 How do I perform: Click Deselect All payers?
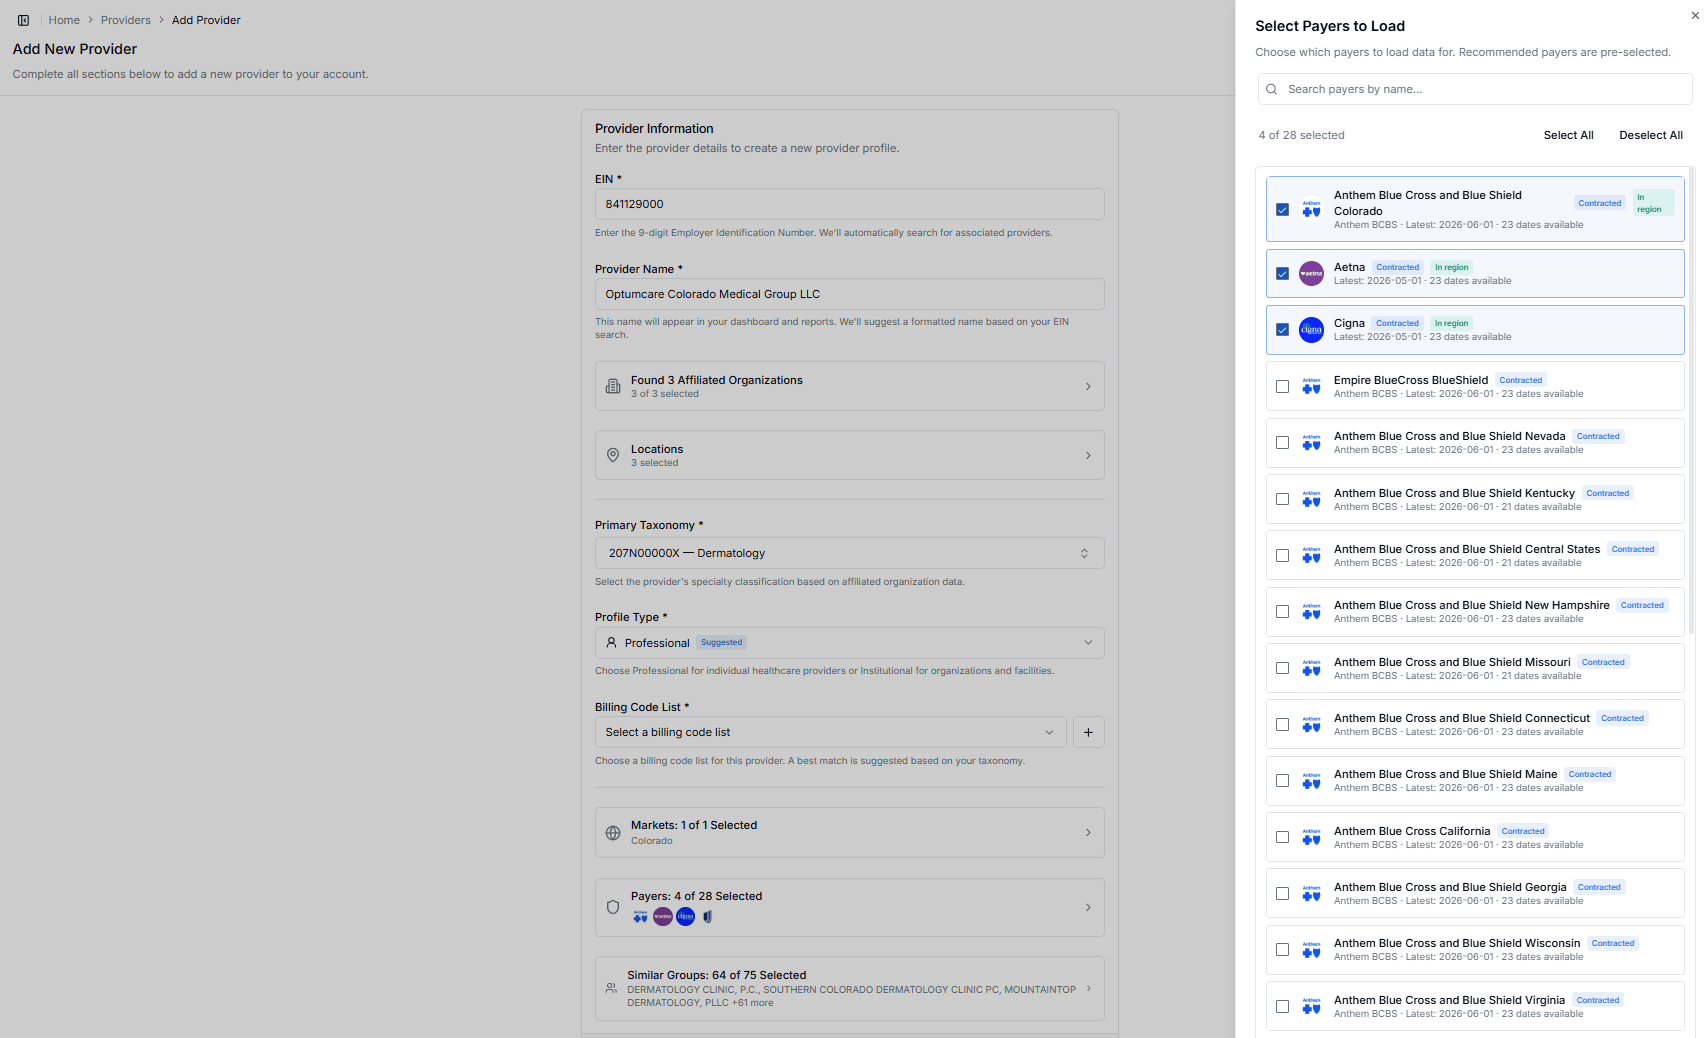coord(1651,135)
